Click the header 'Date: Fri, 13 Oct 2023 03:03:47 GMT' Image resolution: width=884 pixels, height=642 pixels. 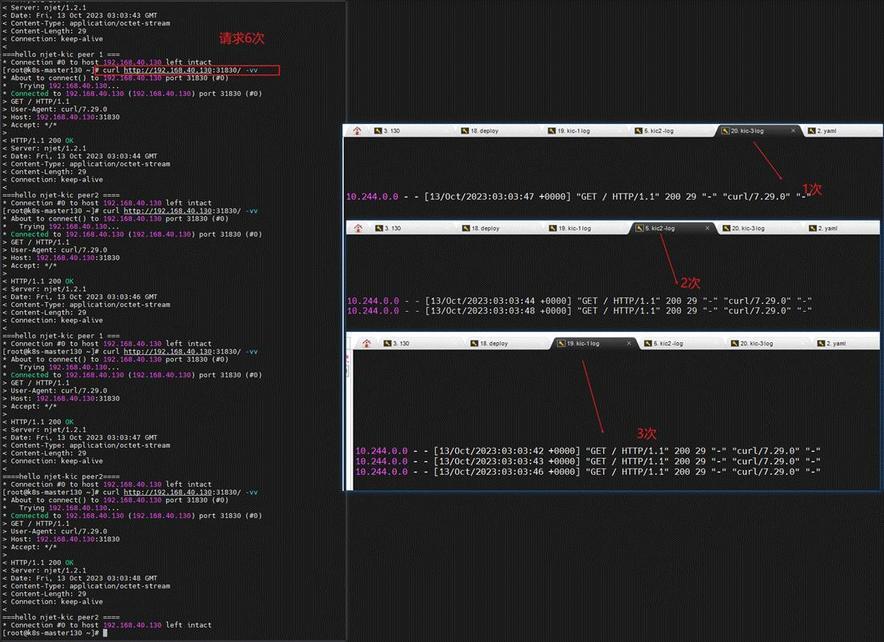tap(79, 437)
